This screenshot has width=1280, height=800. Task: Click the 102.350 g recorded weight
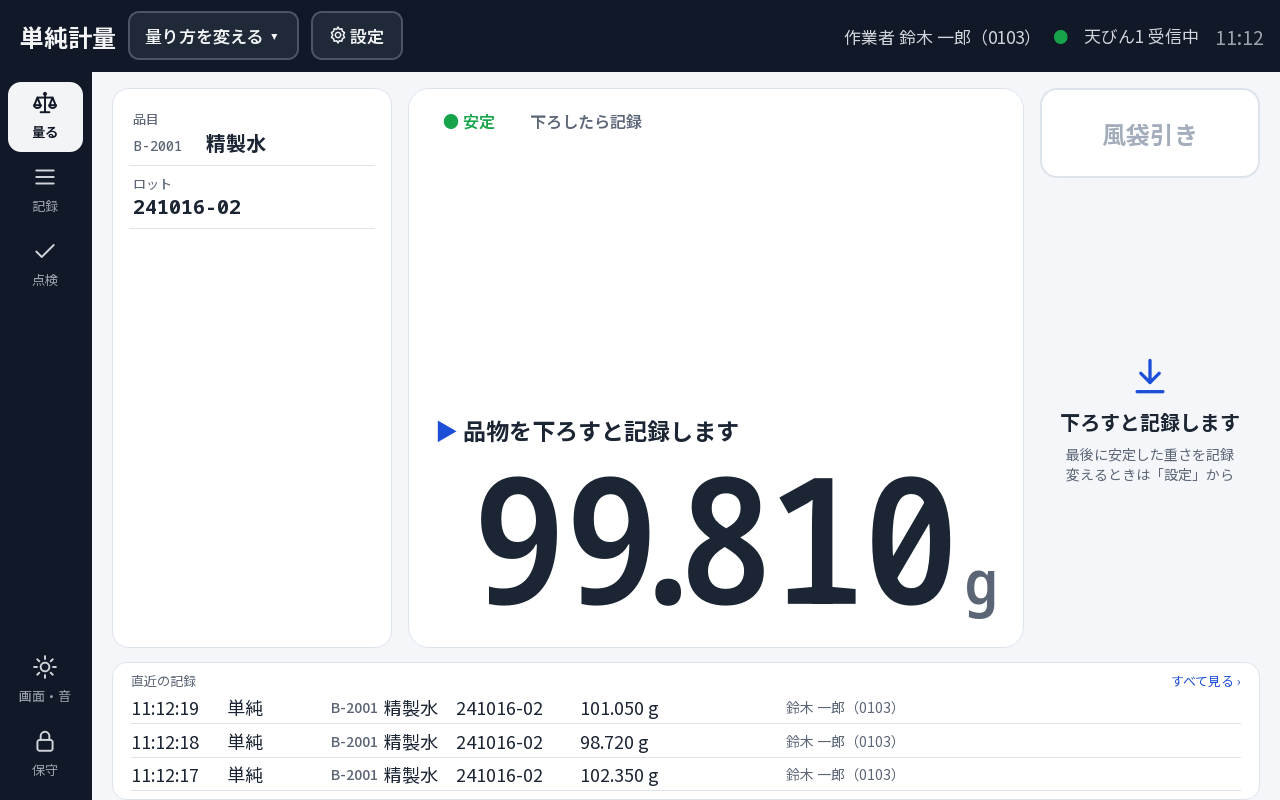click(619, 775)
